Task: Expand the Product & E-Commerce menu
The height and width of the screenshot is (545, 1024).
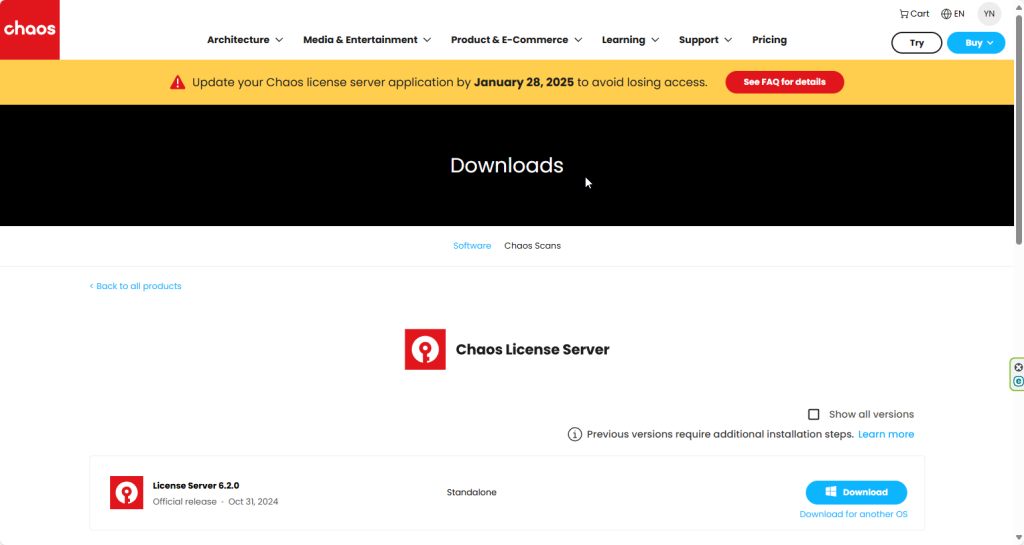Action: pyautogui.click(x=517, y=40)
